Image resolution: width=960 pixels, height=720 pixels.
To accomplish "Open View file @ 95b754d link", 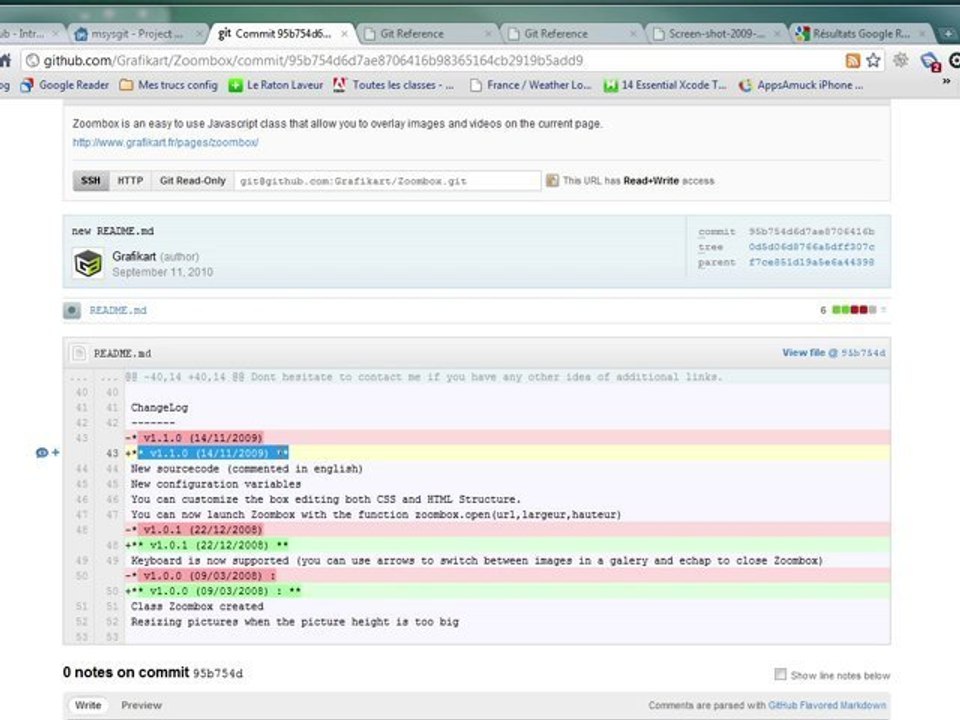I will (x=834, y=353).
